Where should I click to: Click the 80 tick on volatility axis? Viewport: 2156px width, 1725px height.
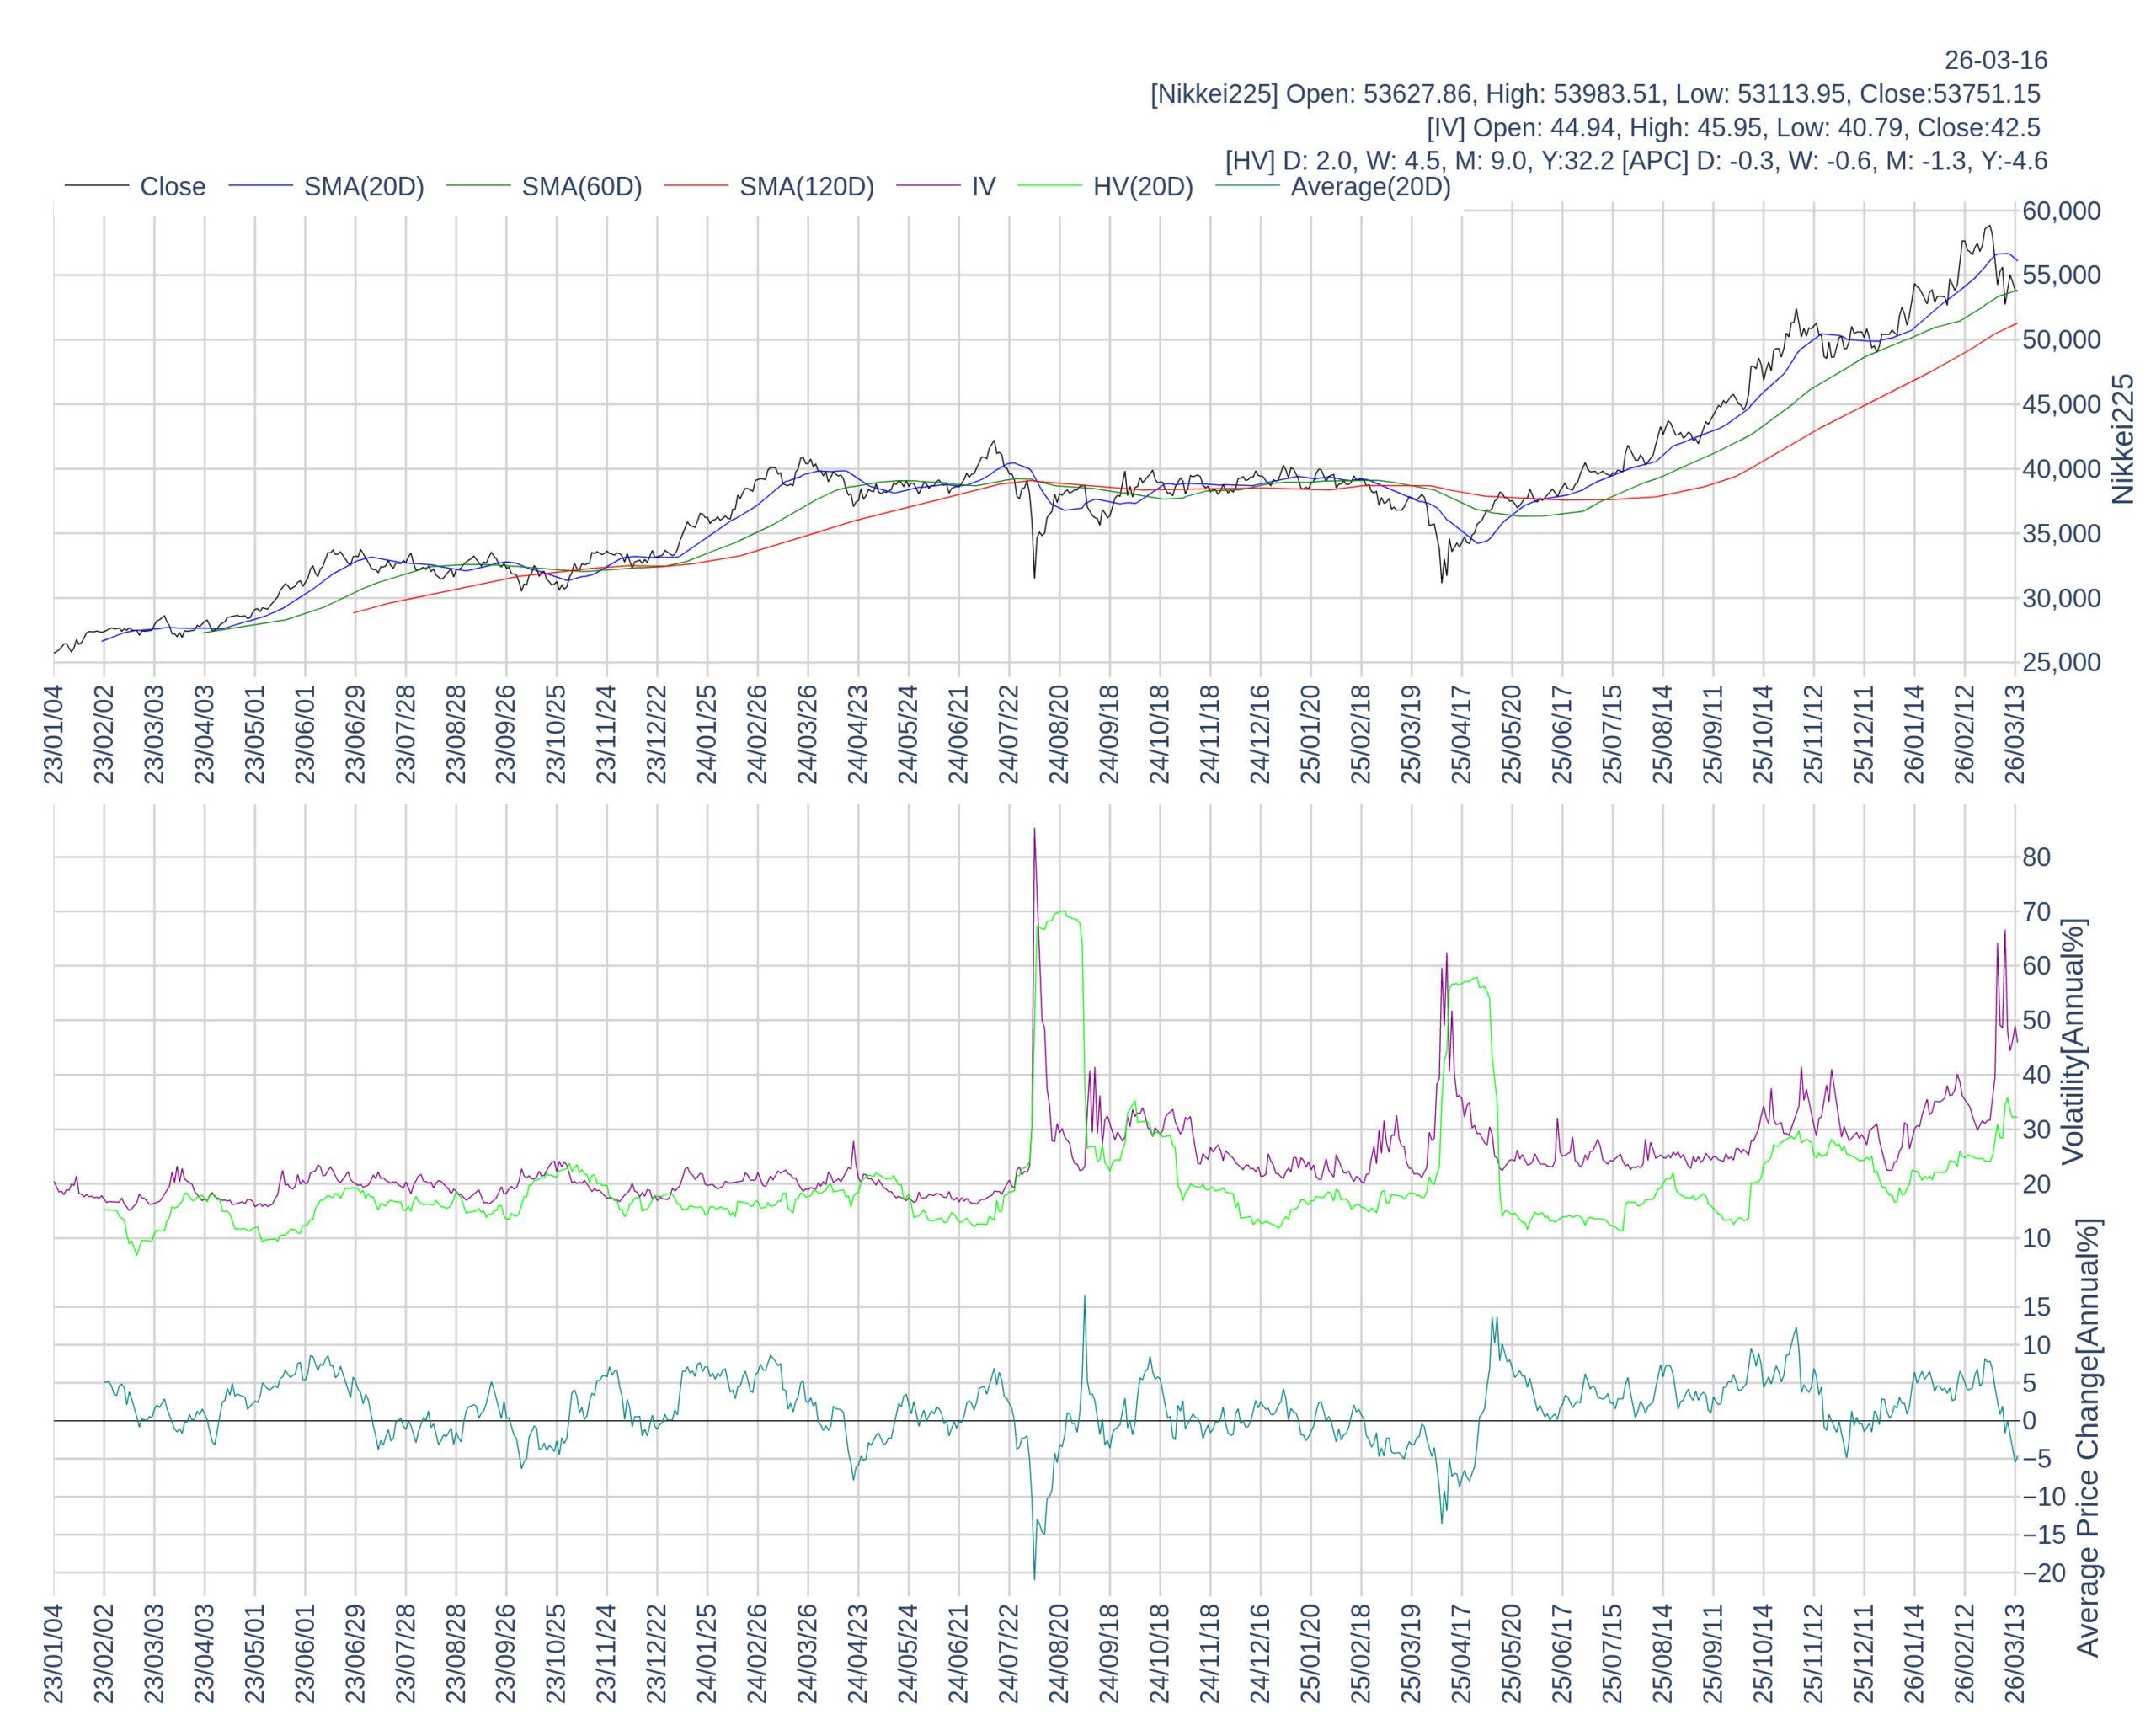pos(2036,857)
